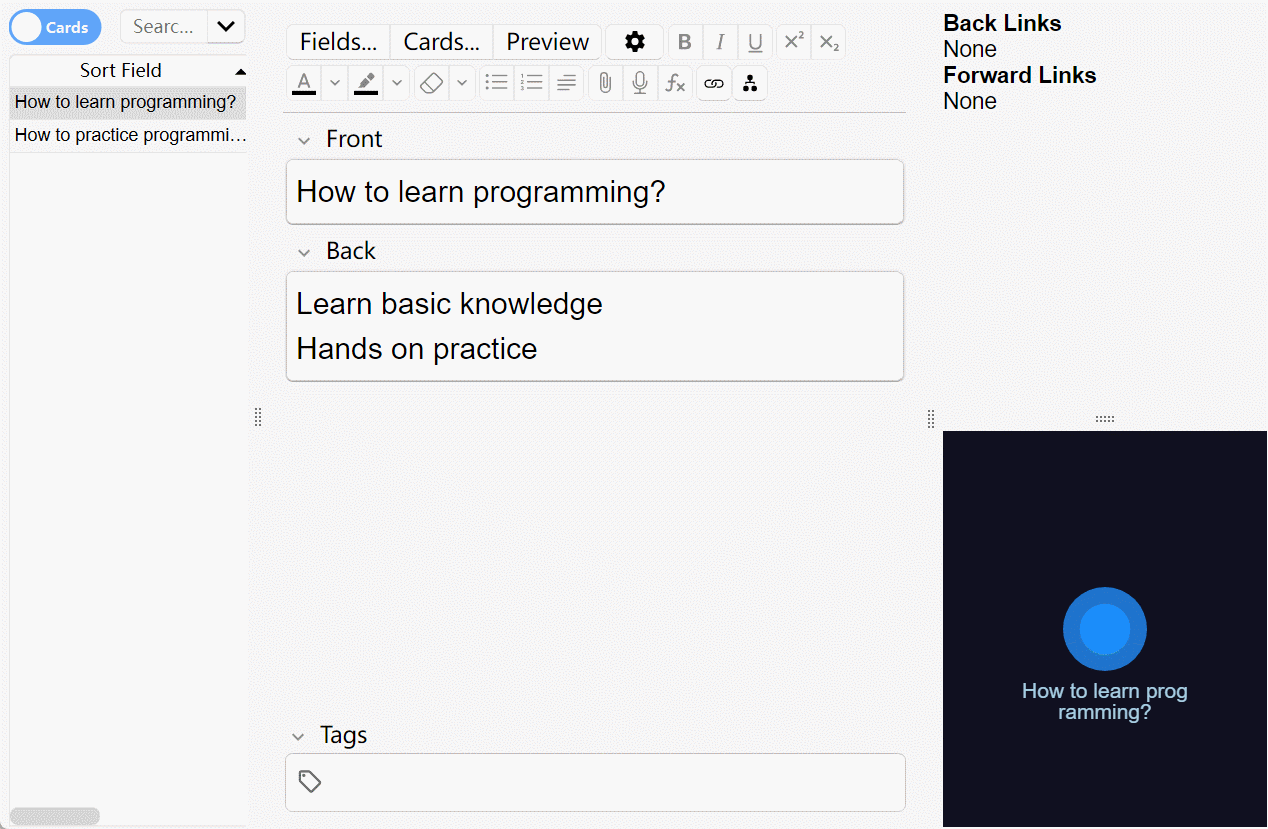Click the link chain icon
This screenshot has width=1268, height=829.
point(713,83)
